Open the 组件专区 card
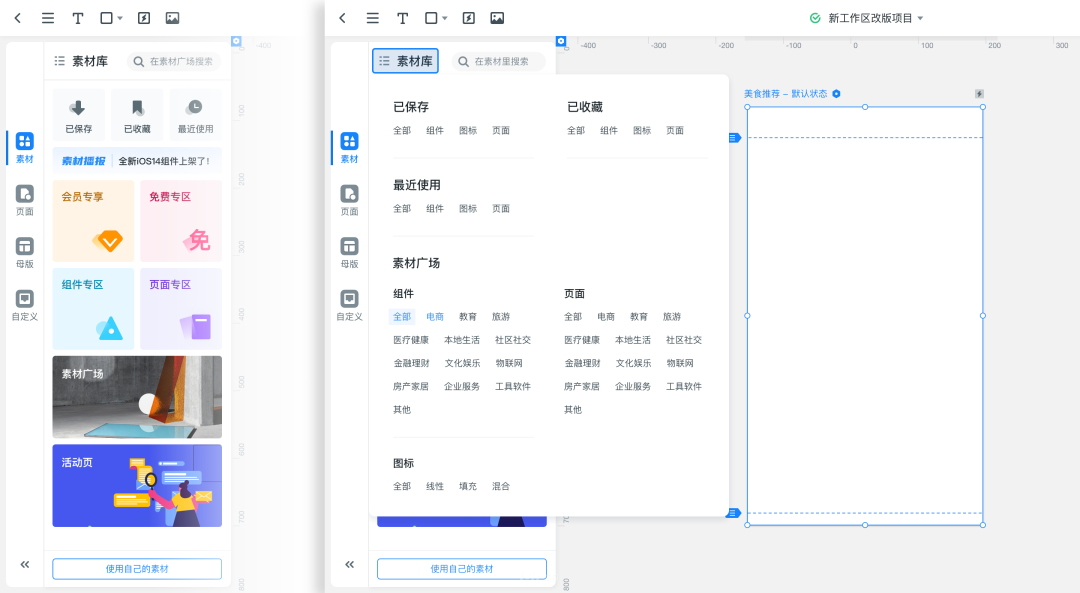1080x593 pixels. [x=93, y=309]
